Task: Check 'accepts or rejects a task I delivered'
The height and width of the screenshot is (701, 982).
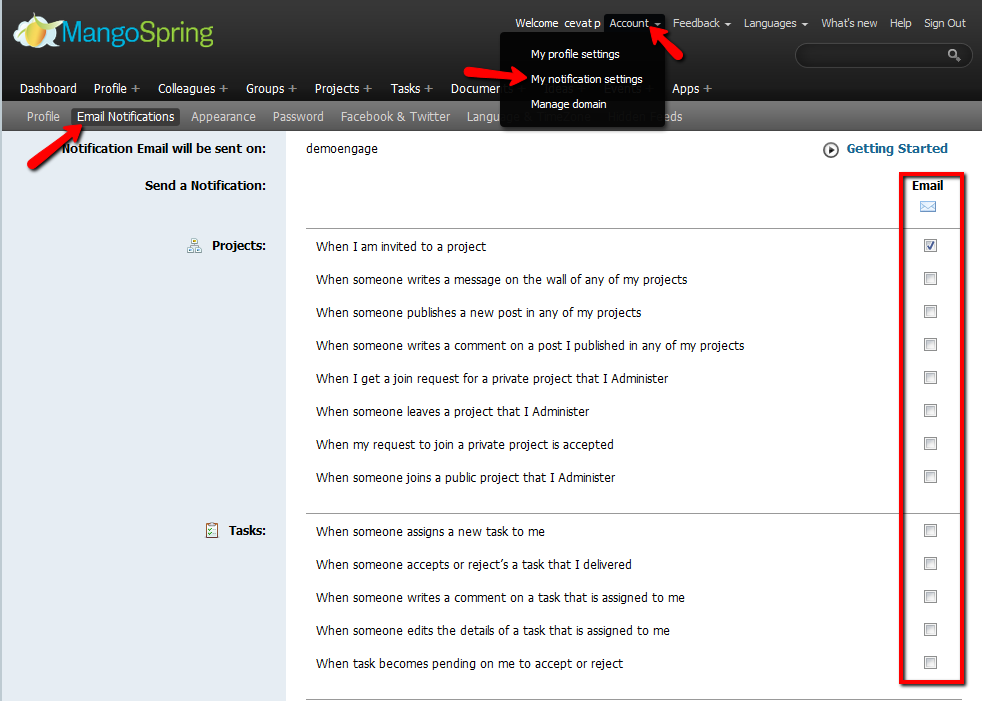Action: tap(931, 564)
